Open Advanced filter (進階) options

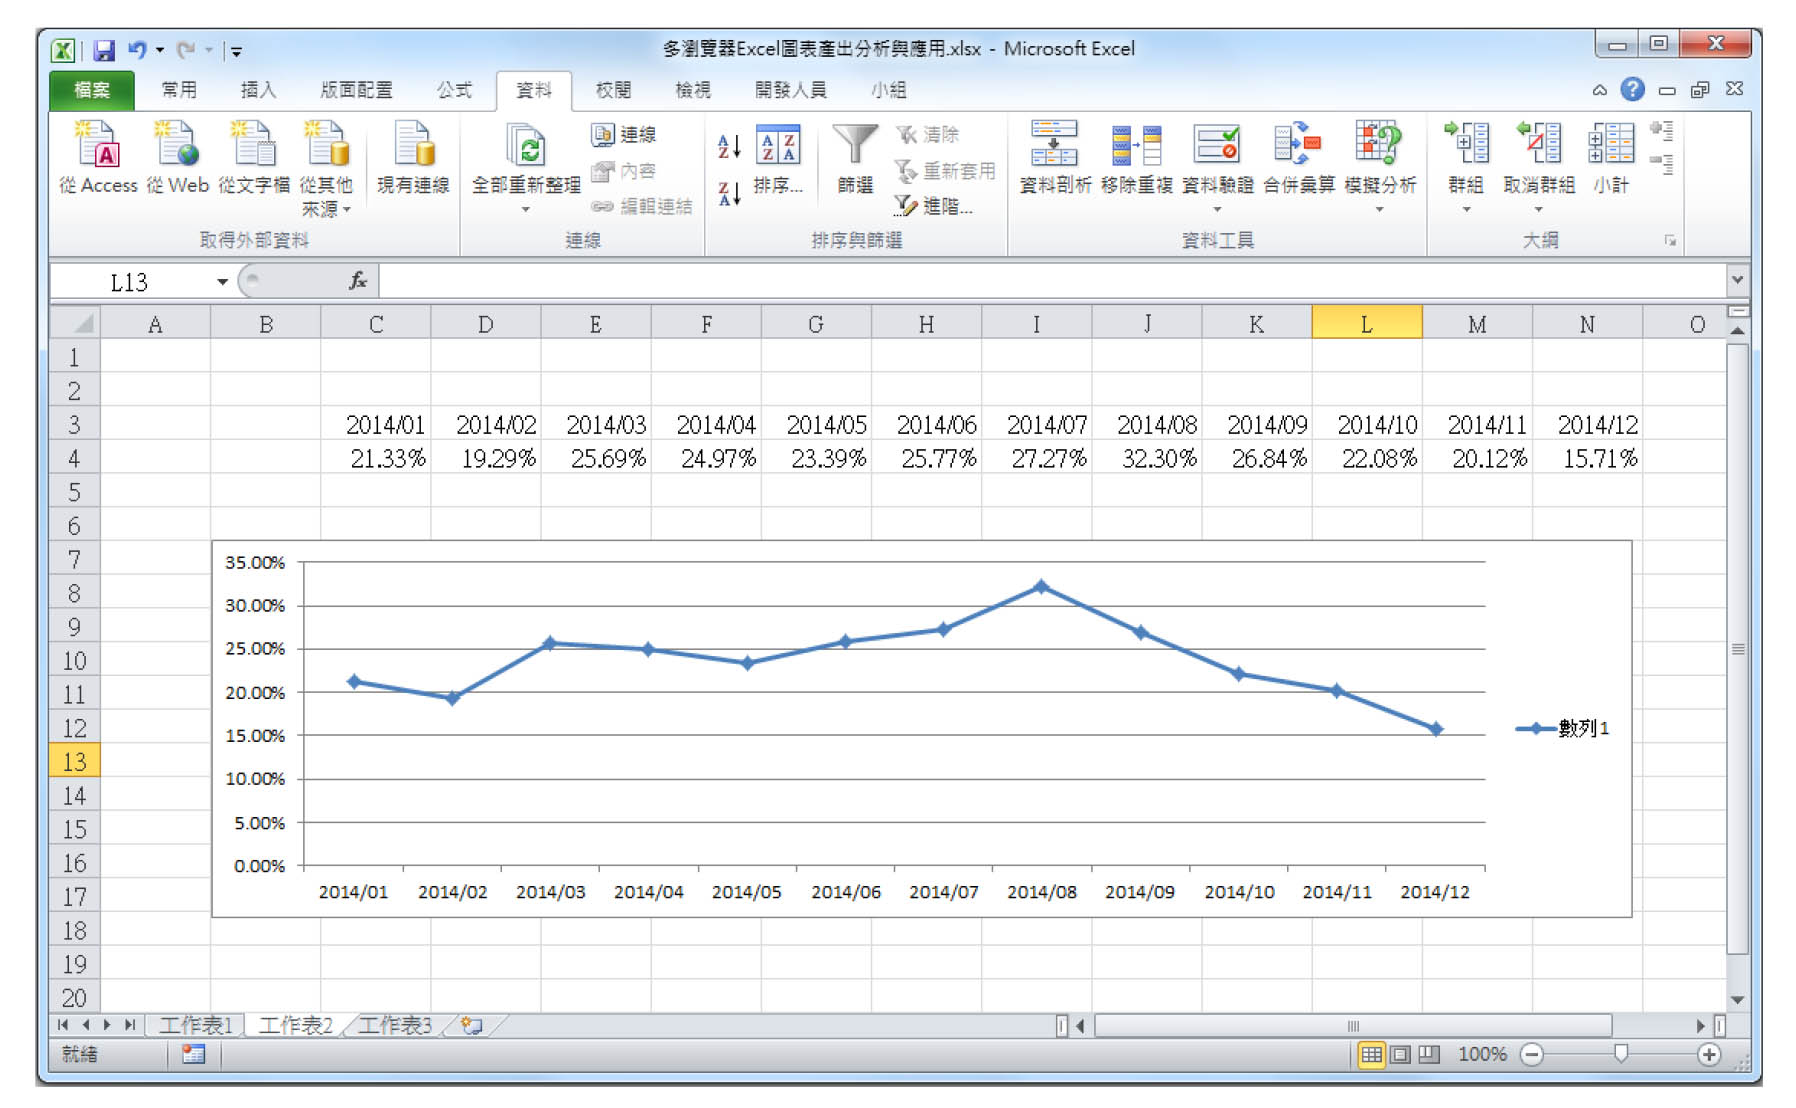click(x=933, y=206)
